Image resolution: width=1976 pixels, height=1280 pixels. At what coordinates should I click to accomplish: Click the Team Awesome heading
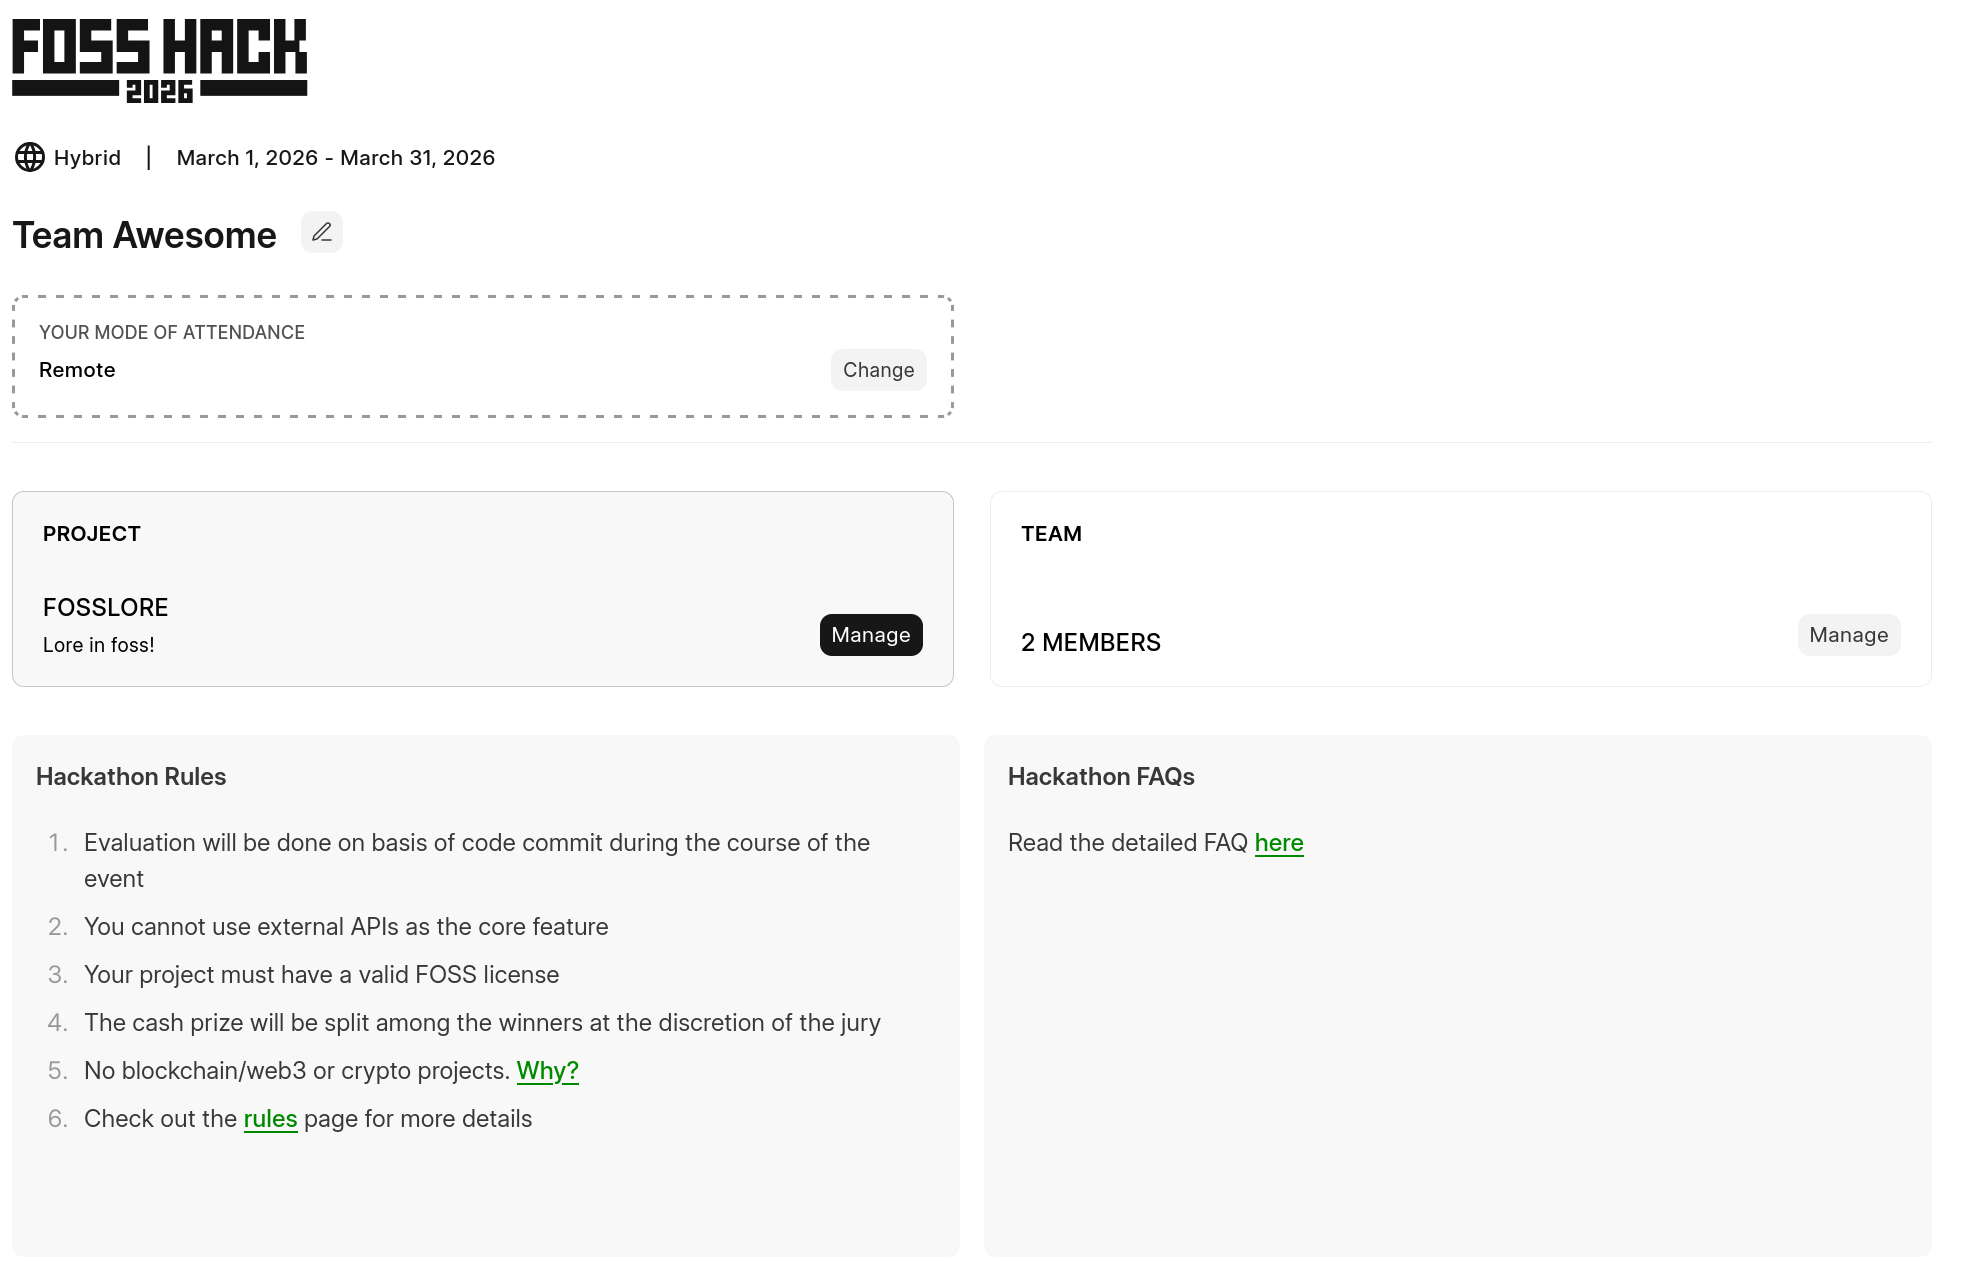pos(144,236)
